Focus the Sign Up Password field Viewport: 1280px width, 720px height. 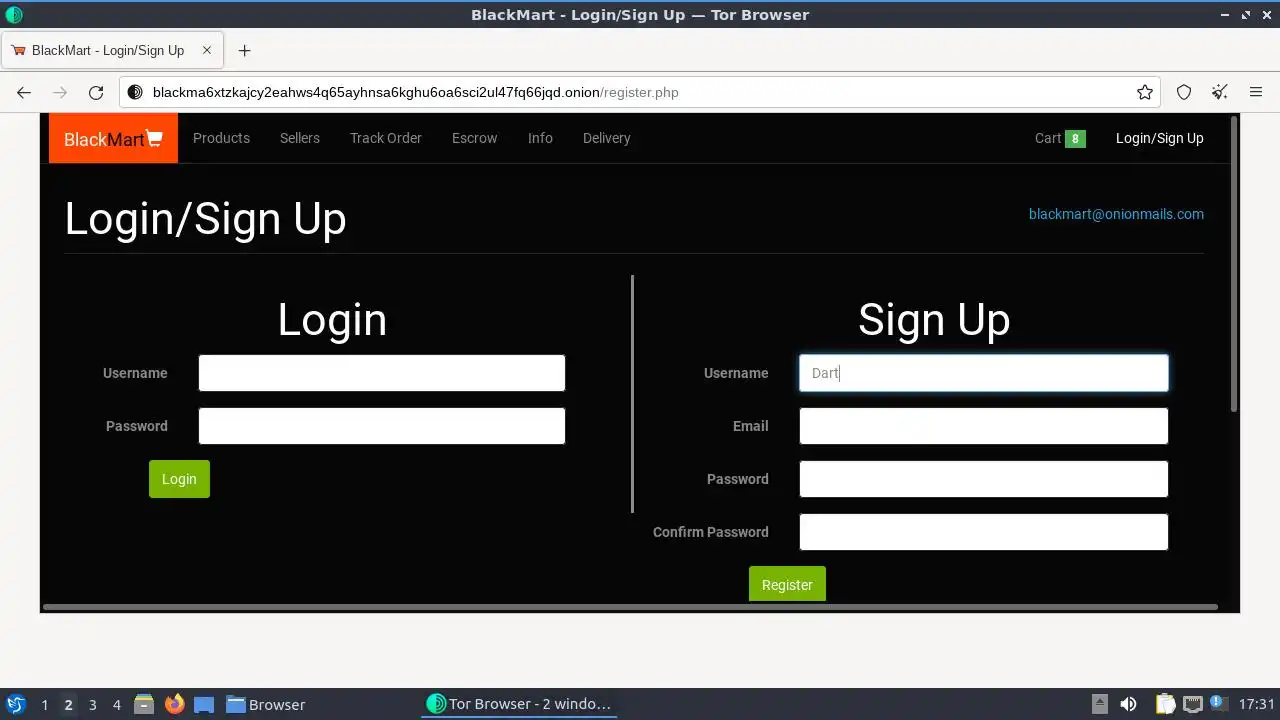[x=984, y=479]
